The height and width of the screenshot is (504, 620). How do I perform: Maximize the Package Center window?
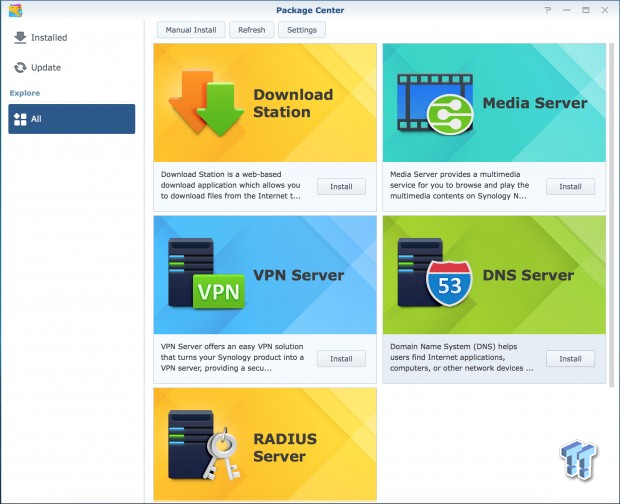click(x=586, y=10)
